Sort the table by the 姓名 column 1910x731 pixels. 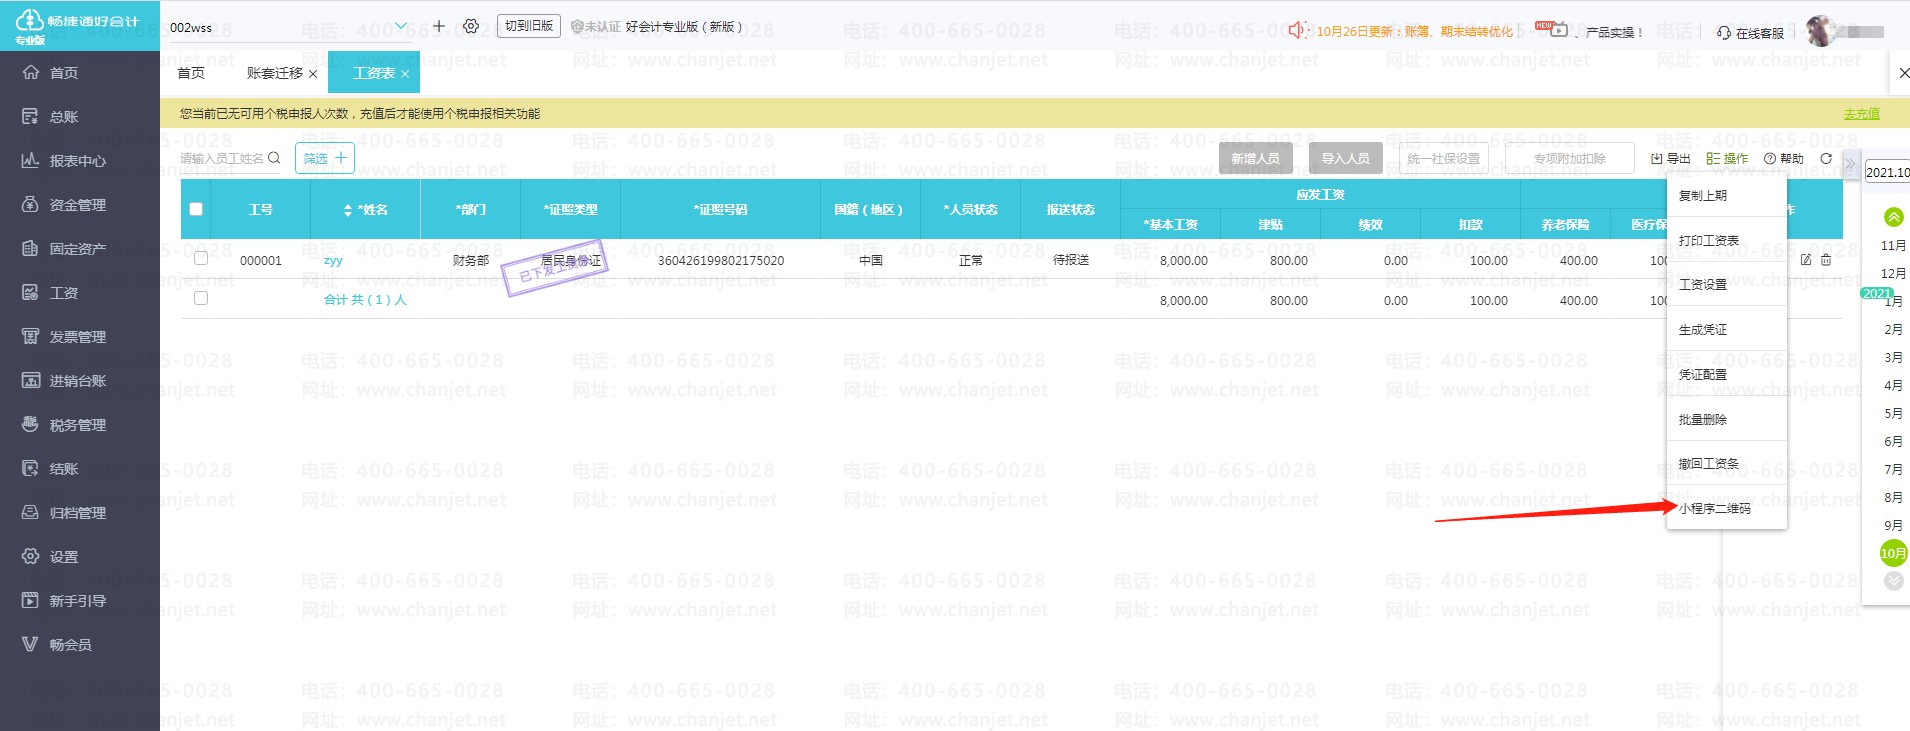pyautogui.click(x=348, y=210)
